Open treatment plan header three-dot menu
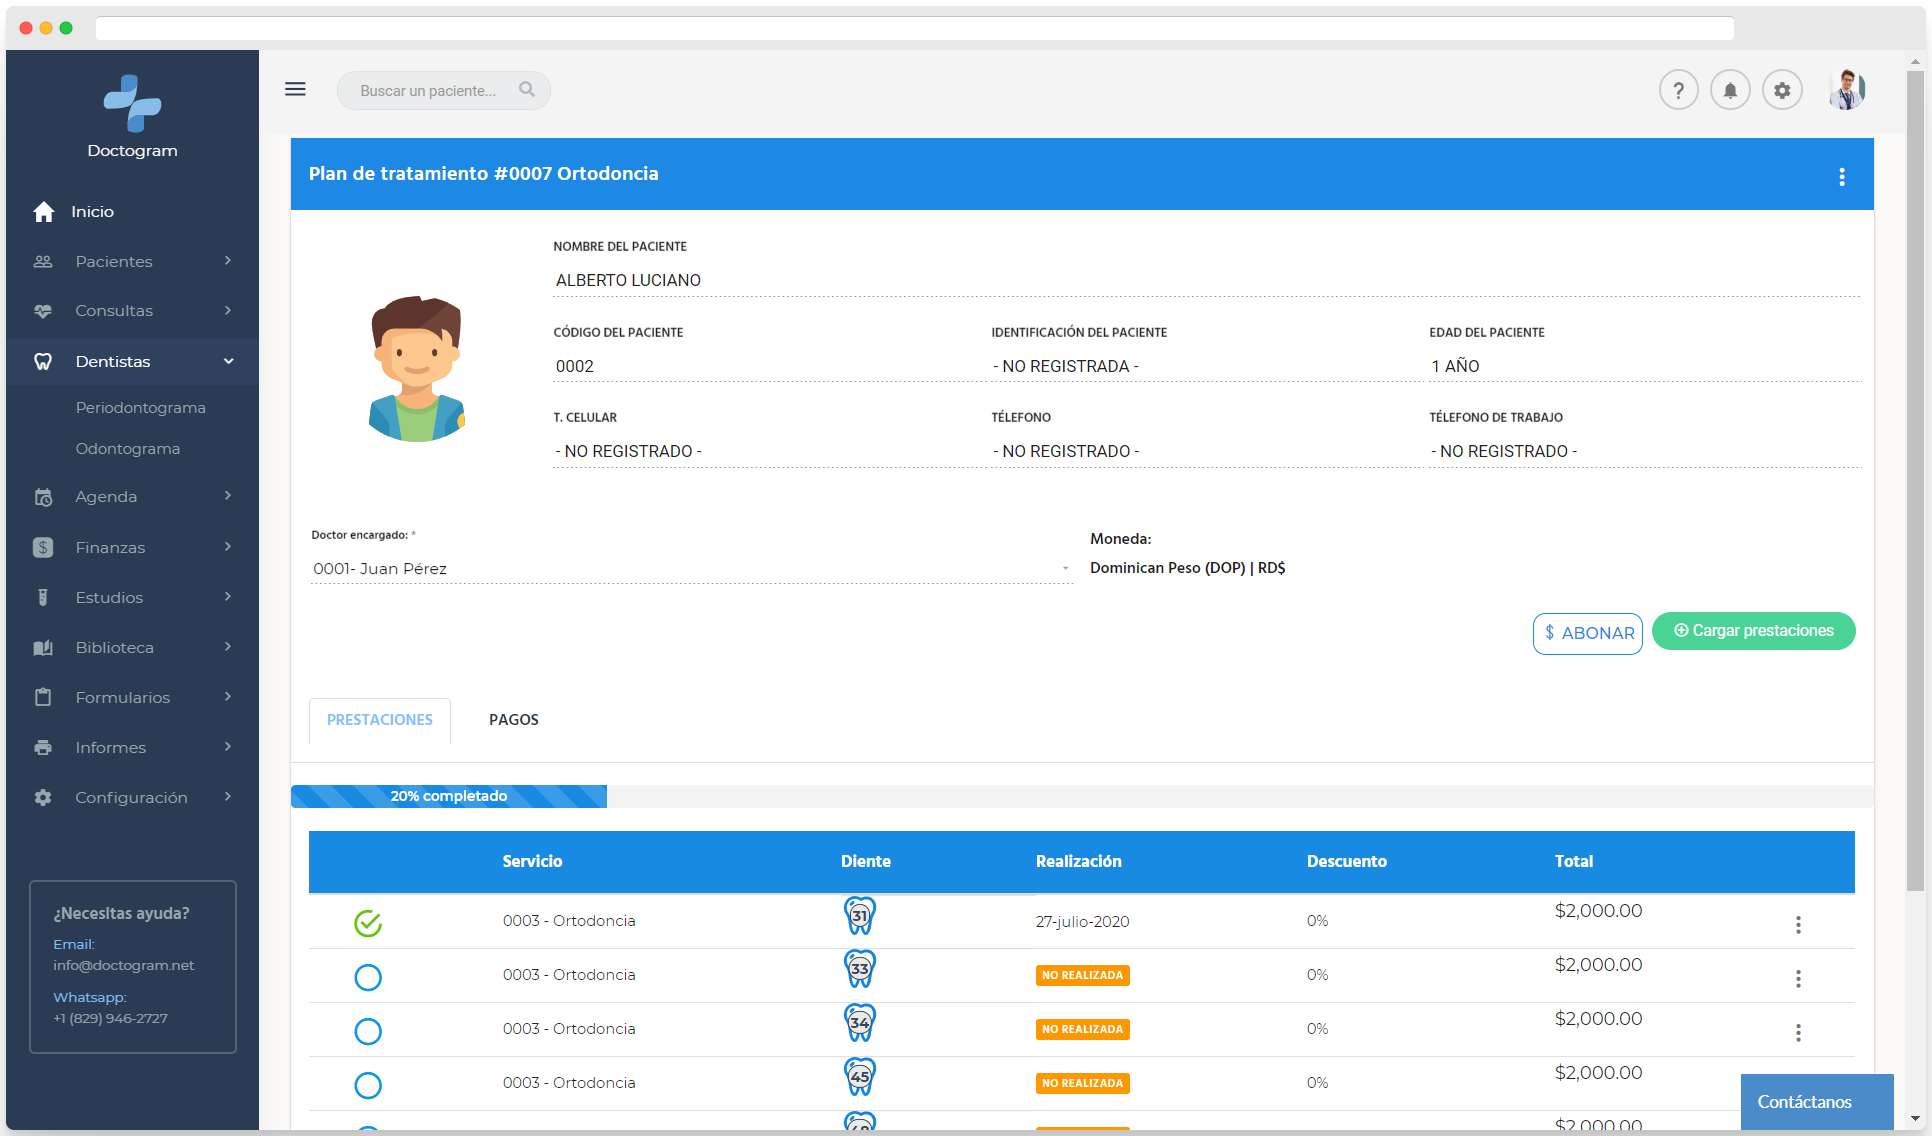 pyautogui.click(x=1841, y=177)
